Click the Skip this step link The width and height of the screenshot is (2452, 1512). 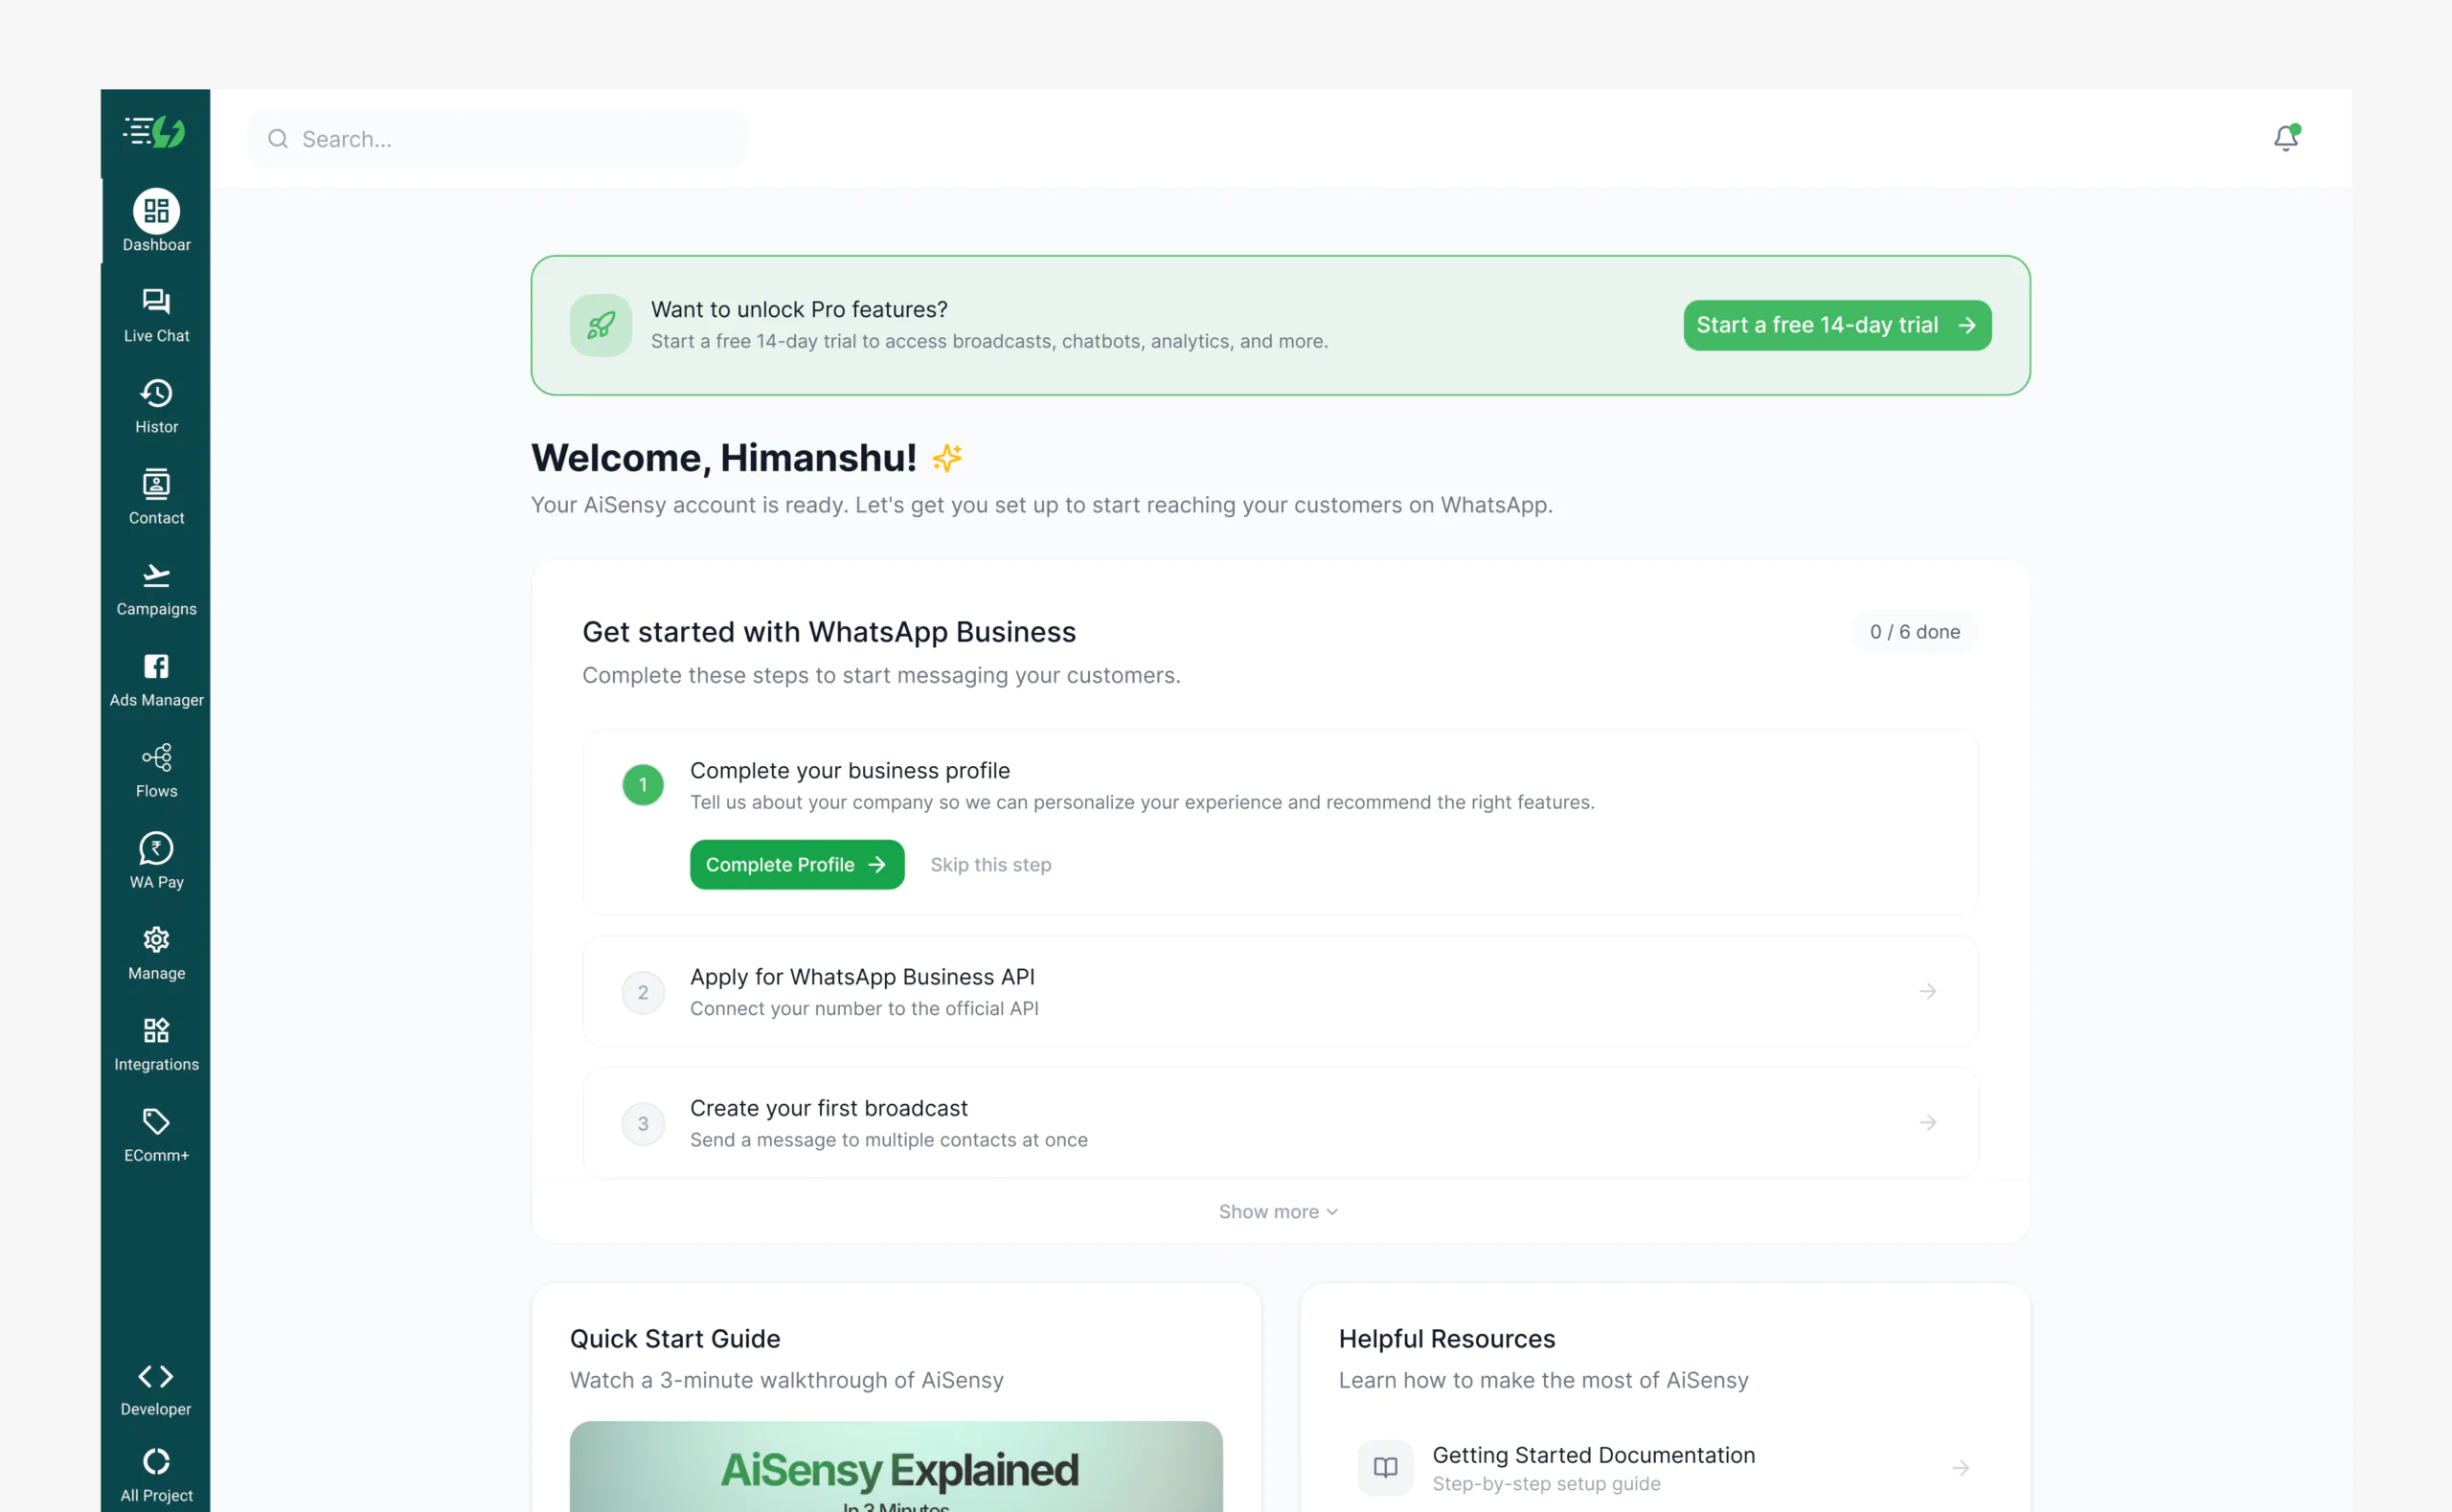pos(990,864)
